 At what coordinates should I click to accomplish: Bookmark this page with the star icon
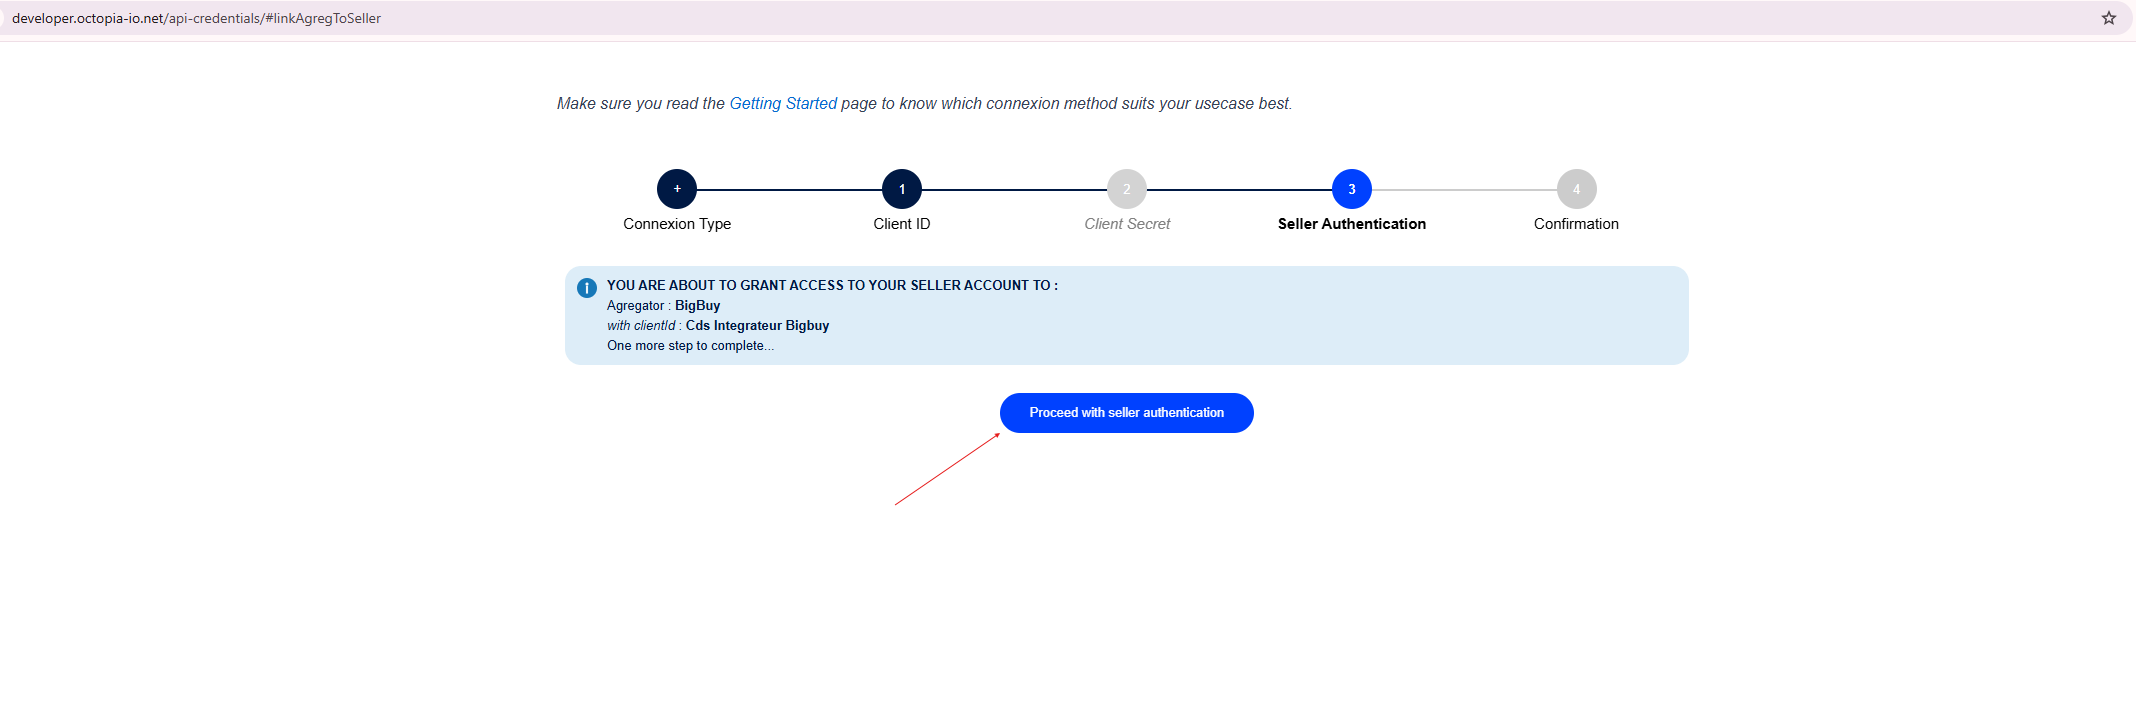coord(2108,18)
